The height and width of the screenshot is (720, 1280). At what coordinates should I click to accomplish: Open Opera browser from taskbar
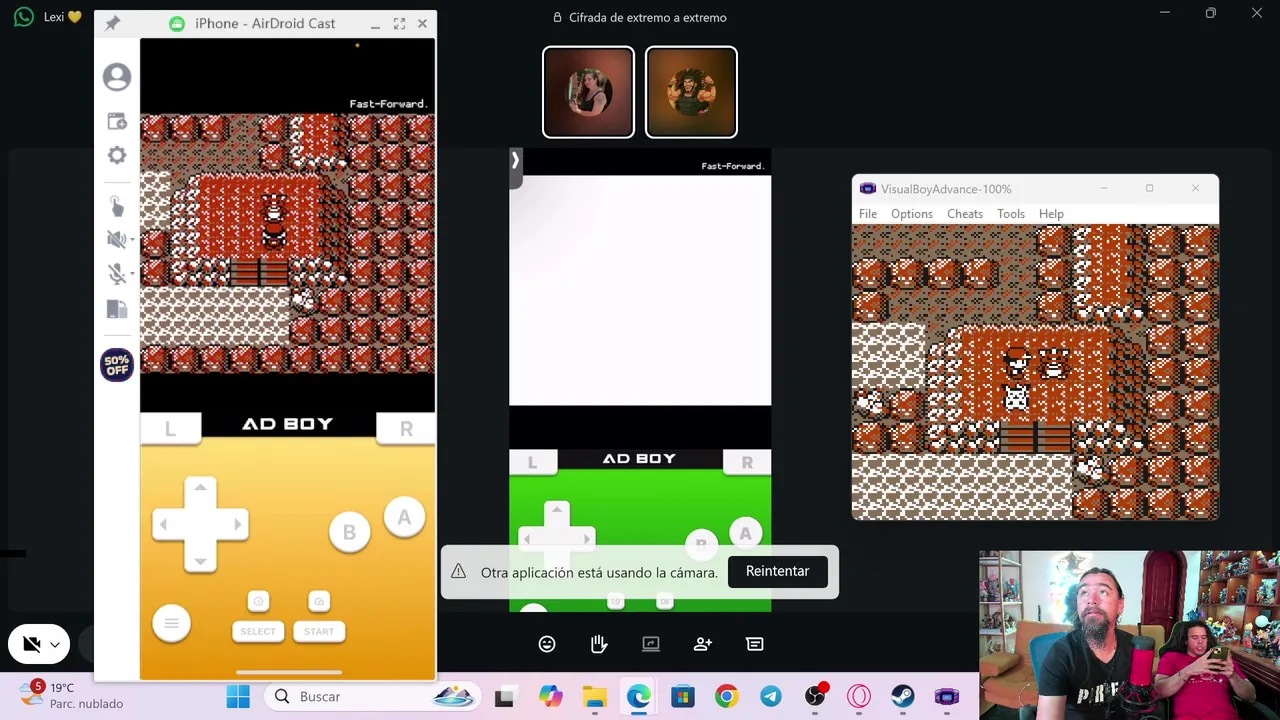click(859, 697)
